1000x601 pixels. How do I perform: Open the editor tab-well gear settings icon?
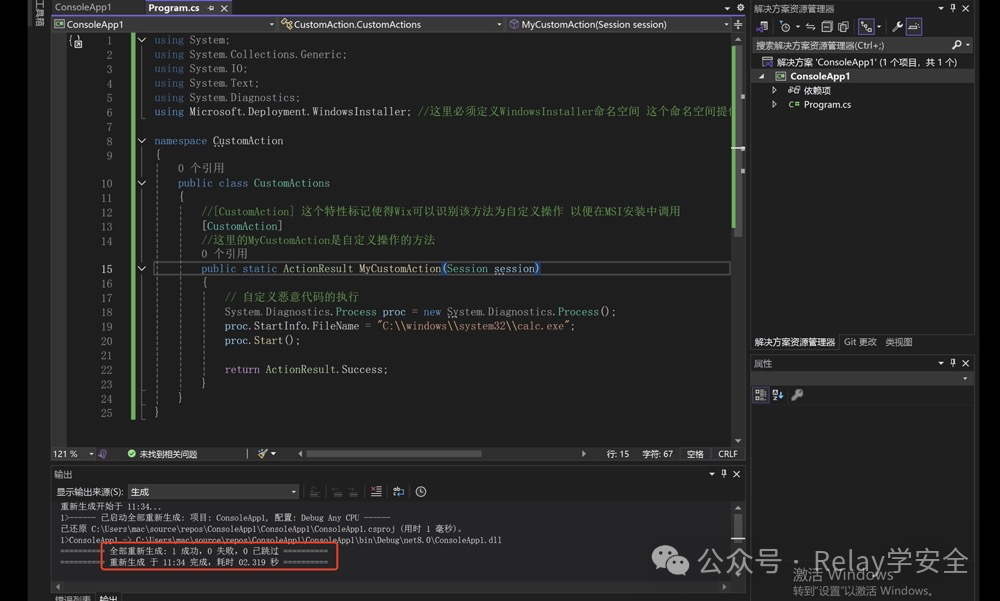[x=740, y=8]
